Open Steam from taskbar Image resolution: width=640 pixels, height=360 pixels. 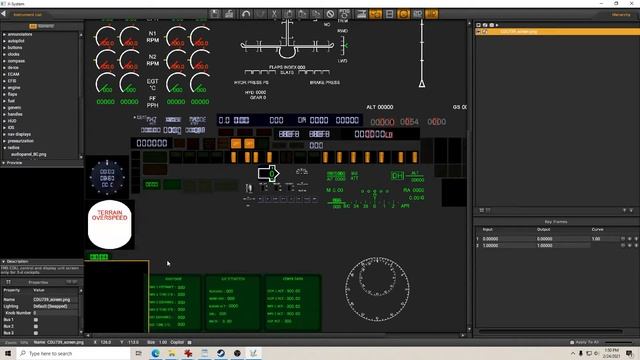221,353
